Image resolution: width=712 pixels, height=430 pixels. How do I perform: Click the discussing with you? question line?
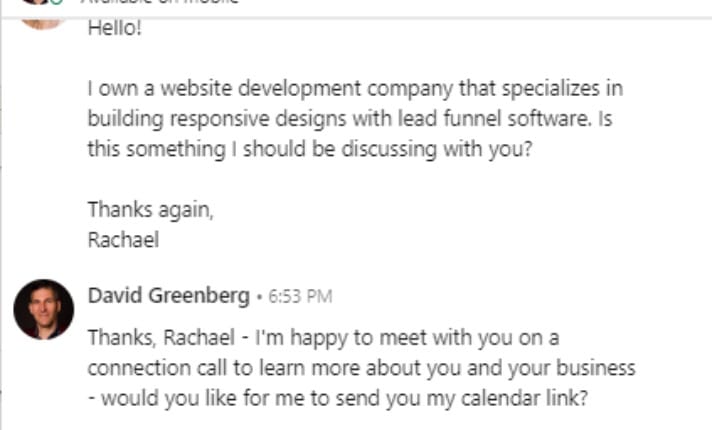tap(436, 149)
